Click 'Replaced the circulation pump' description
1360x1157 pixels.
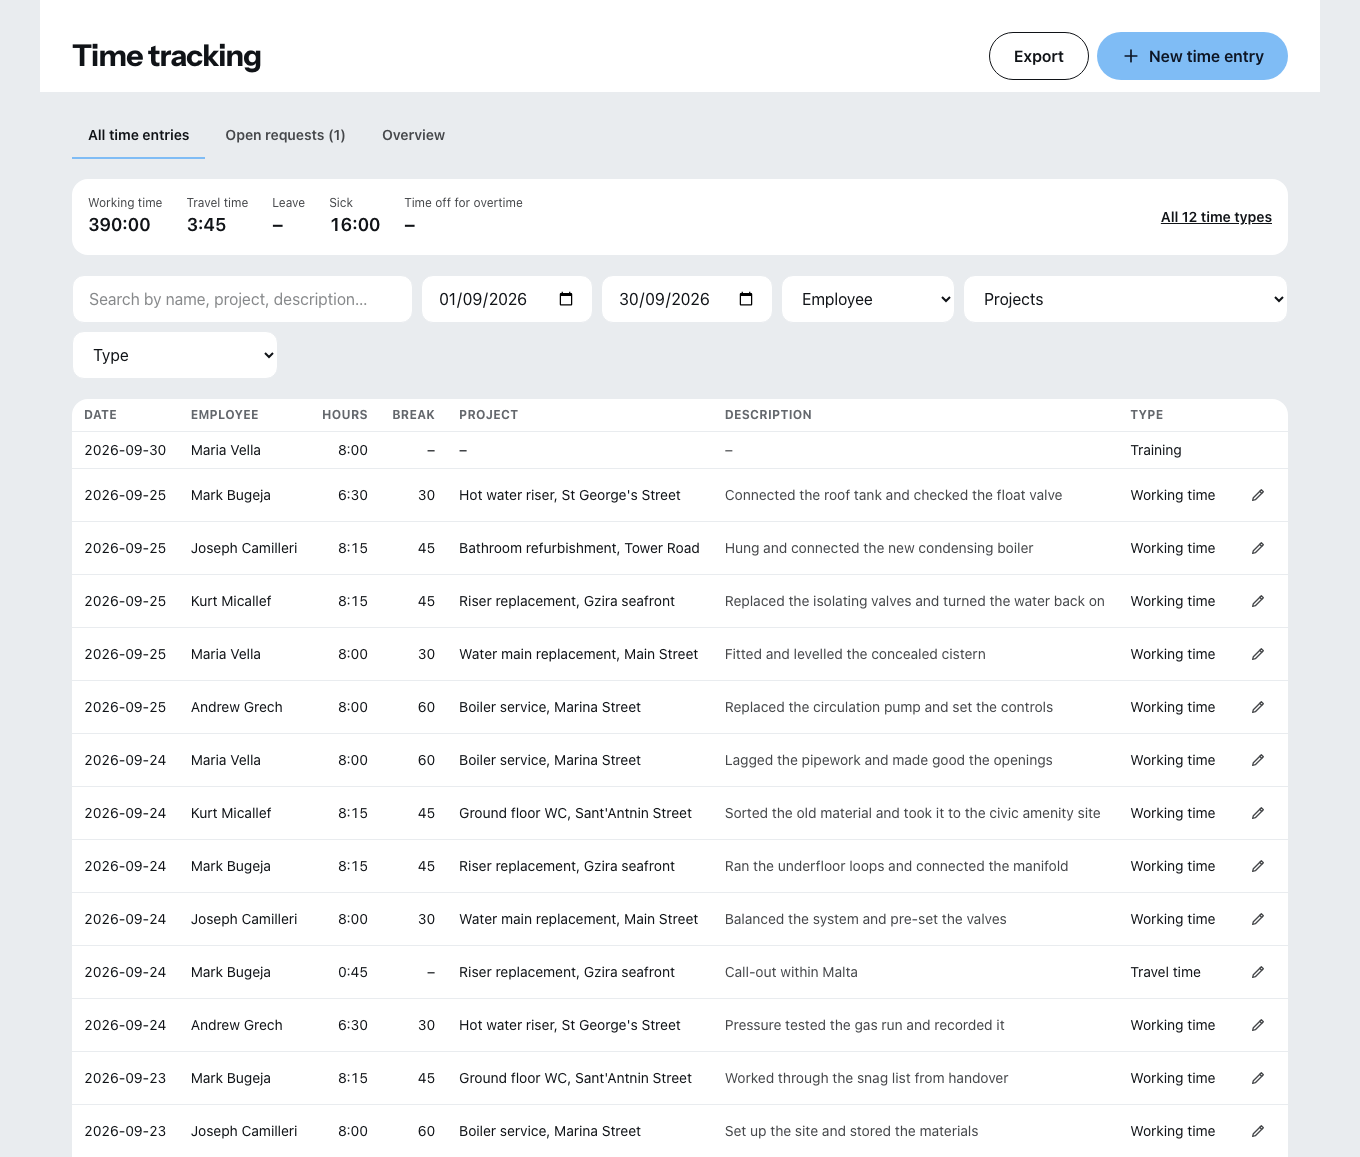(x=888, y=707)
